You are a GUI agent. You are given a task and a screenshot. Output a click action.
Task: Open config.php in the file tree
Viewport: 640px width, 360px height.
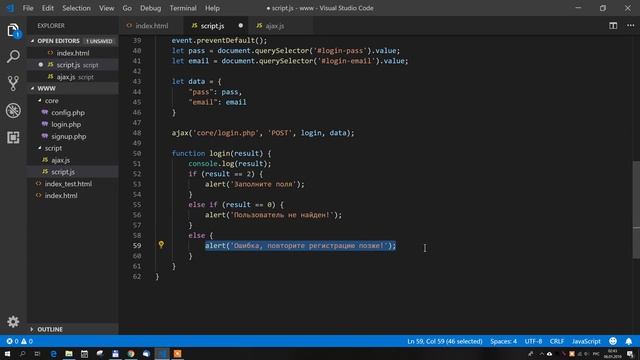[x=73, y=112]
